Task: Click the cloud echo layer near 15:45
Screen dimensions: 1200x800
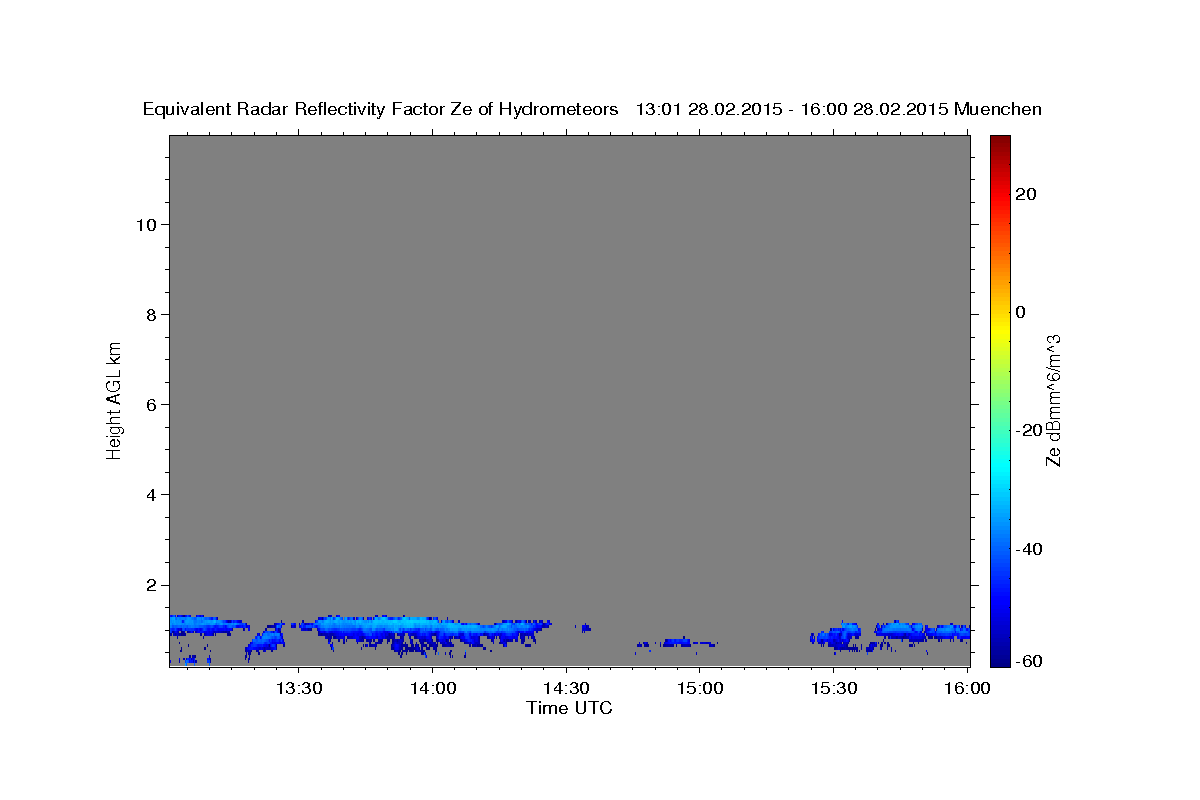Action: tap(900, 631)
